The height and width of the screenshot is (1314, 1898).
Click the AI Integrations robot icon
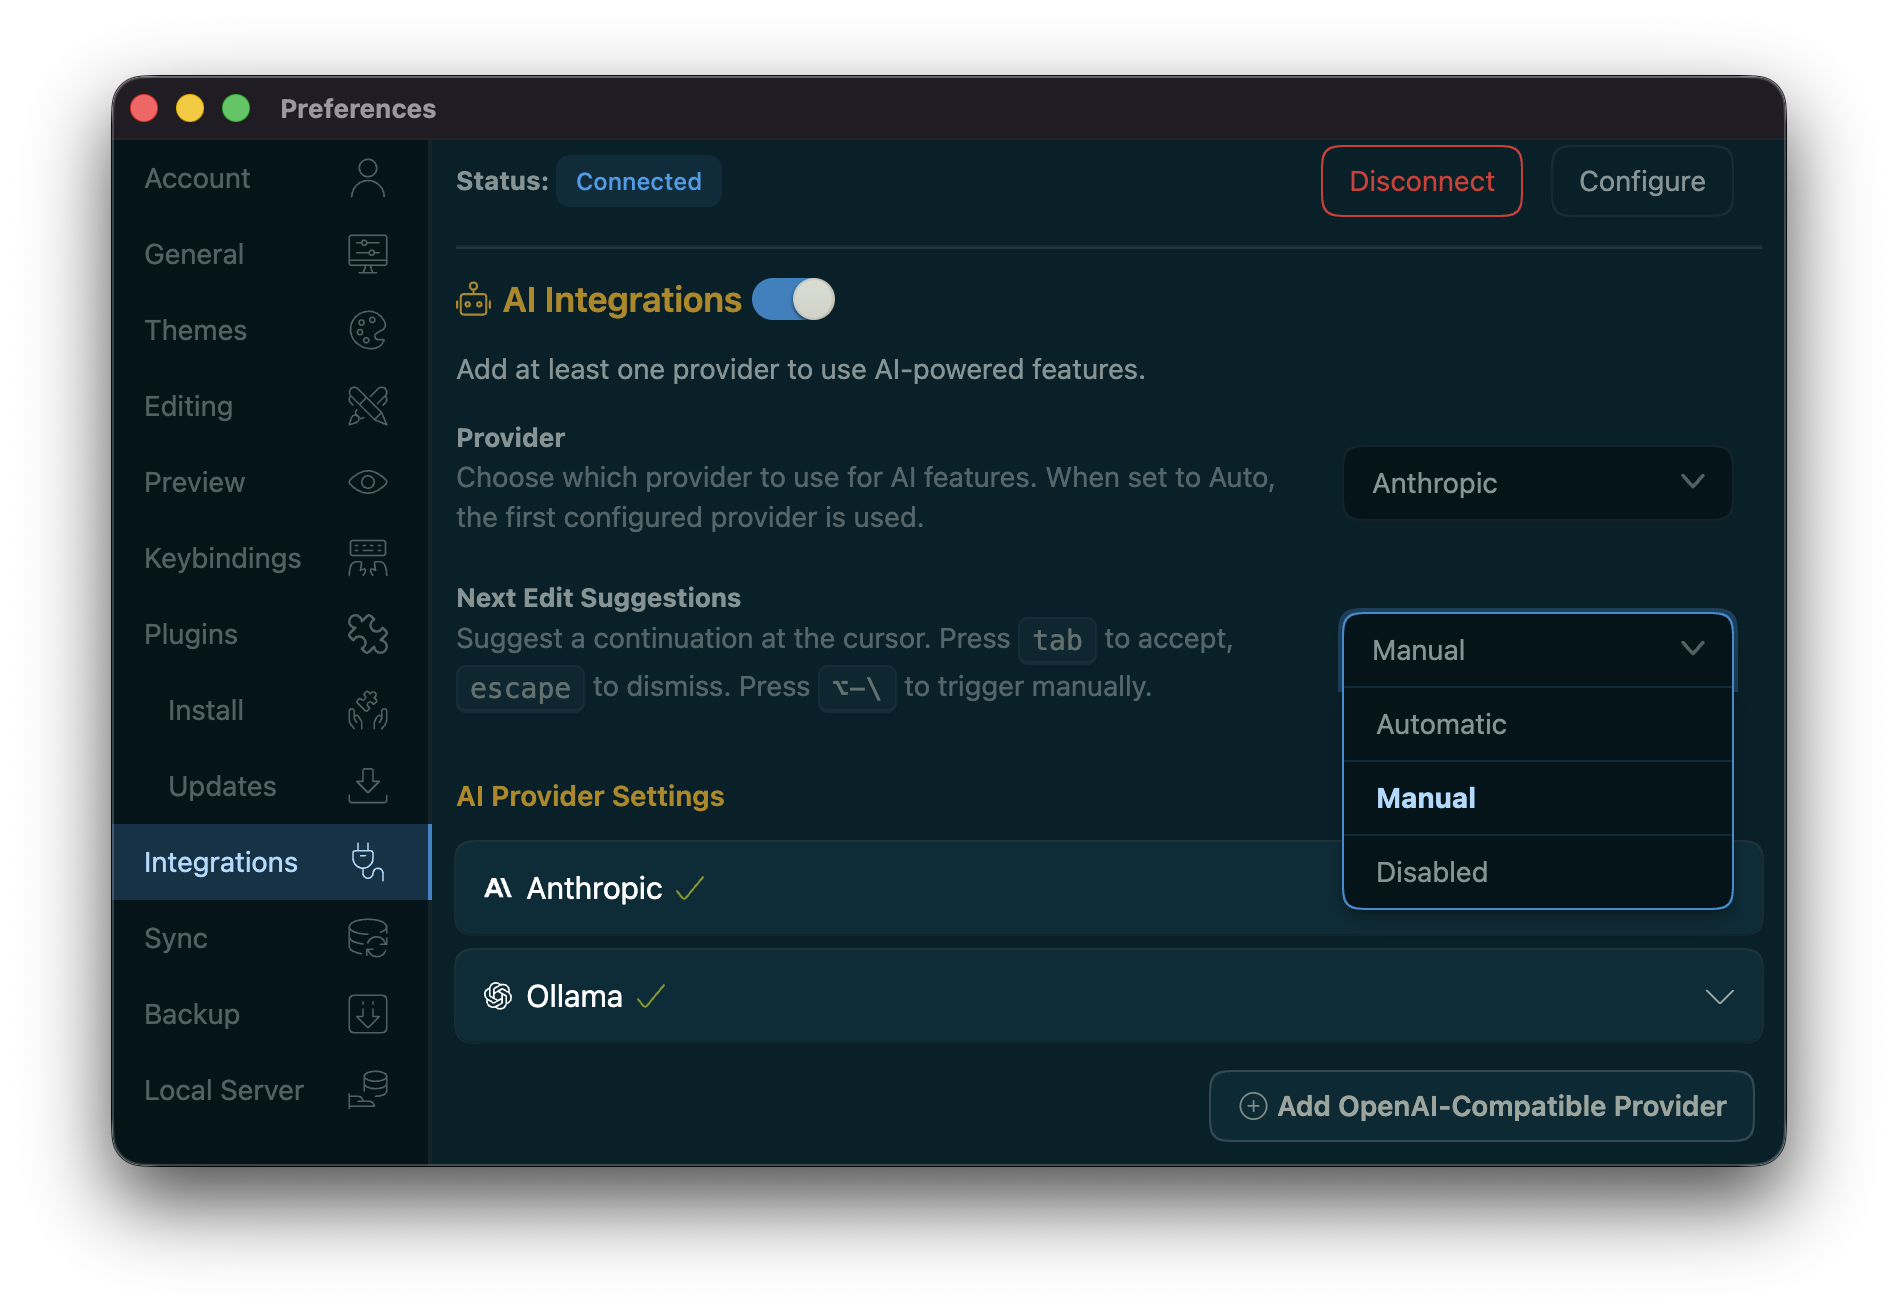click(x=474, y=300)
